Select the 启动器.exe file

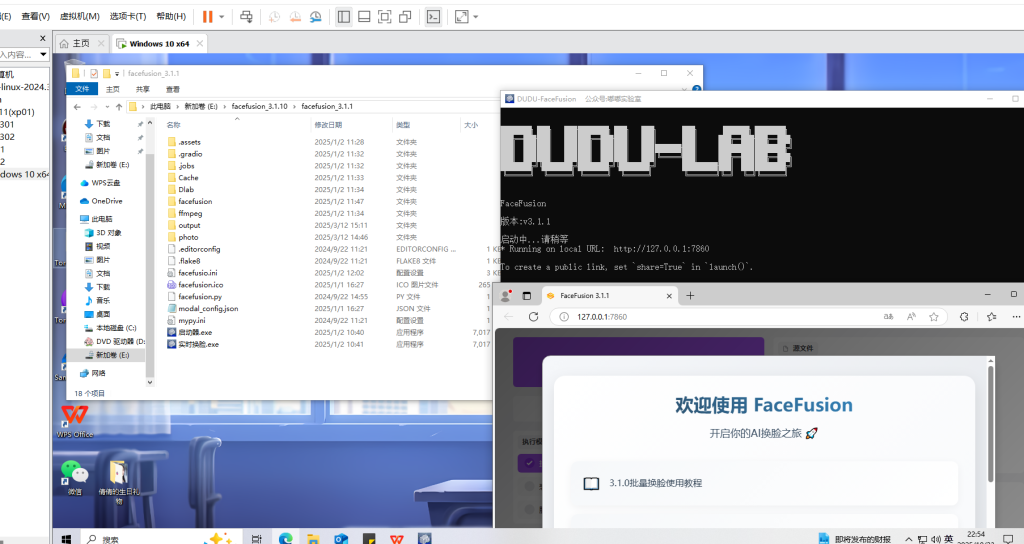tap(195, 331)
